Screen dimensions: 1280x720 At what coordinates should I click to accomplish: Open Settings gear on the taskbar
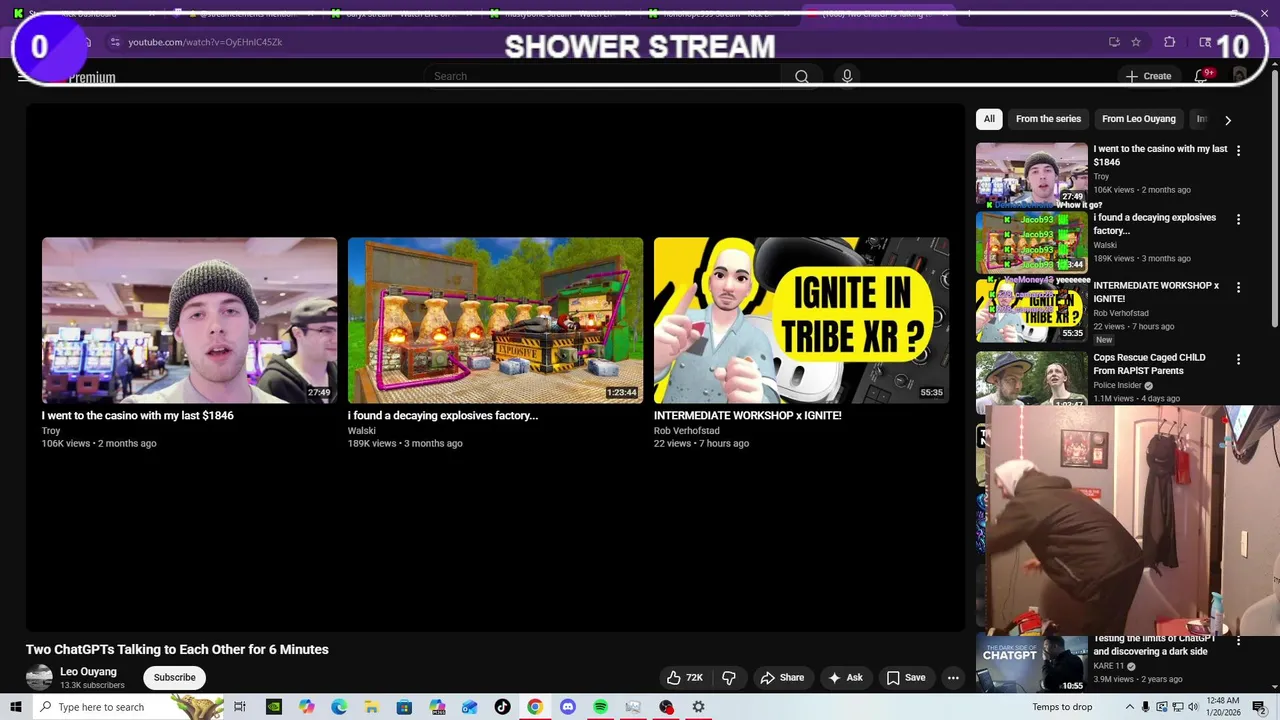(698, 707)
